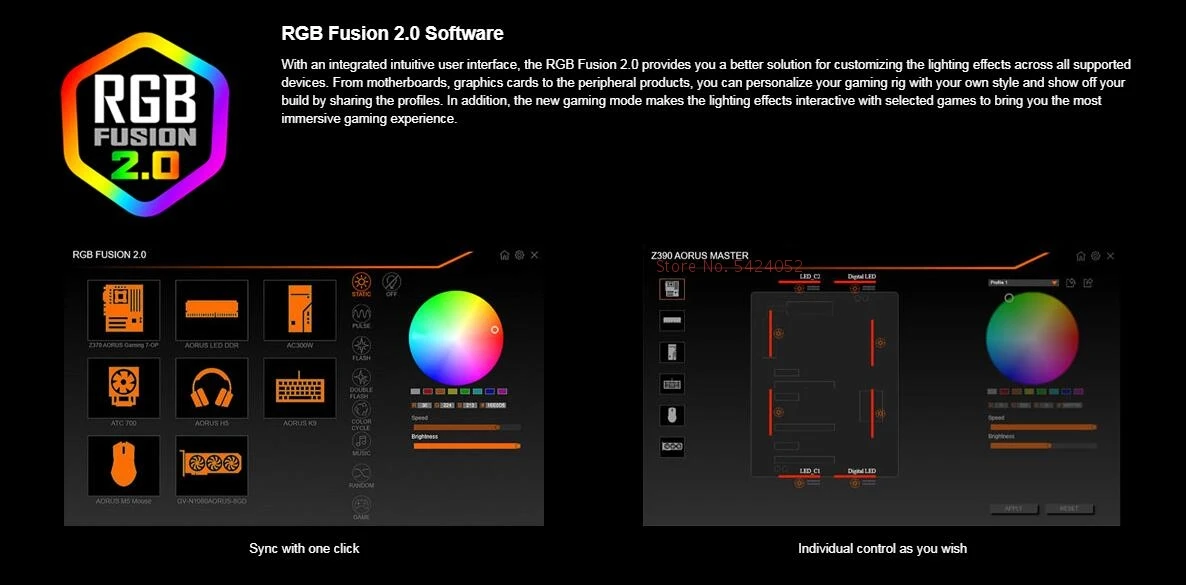
Task: Click the hex color code field in RGB Fusion window
Action: pos(496,406)
